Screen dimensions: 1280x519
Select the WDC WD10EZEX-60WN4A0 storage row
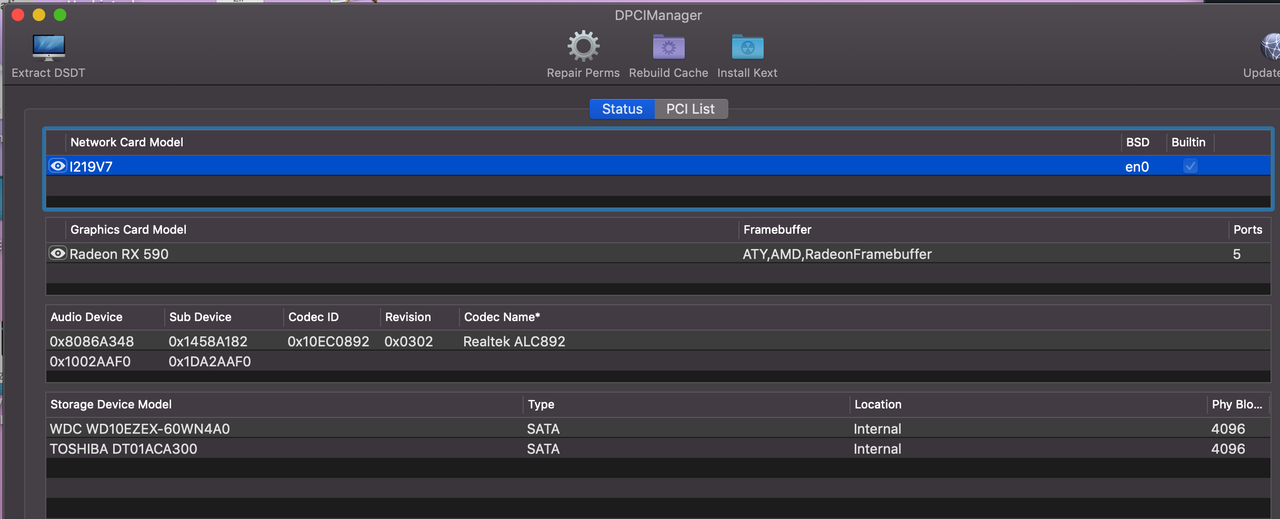[x=658, y=429]
